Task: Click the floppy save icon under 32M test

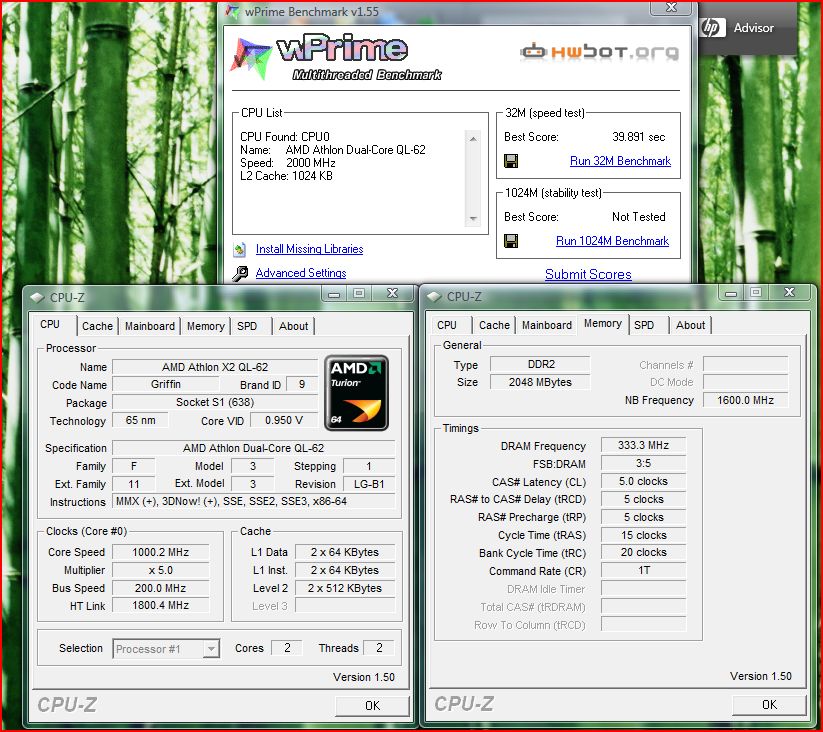Action: (511, 161)
